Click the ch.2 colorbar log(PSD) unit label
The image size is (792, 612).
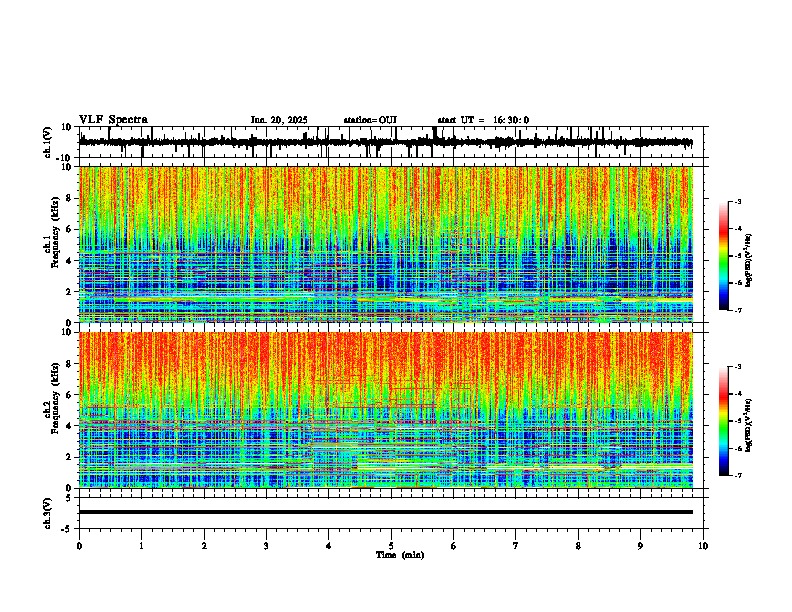(x=748, y=425)
